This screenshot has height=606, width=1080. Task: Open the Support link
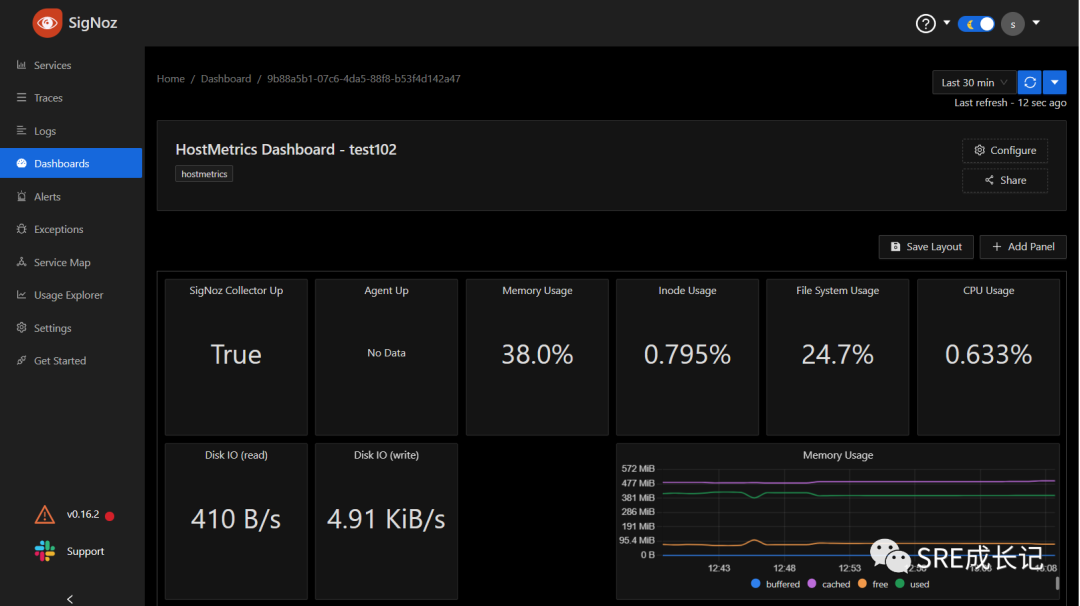point(85,552)
